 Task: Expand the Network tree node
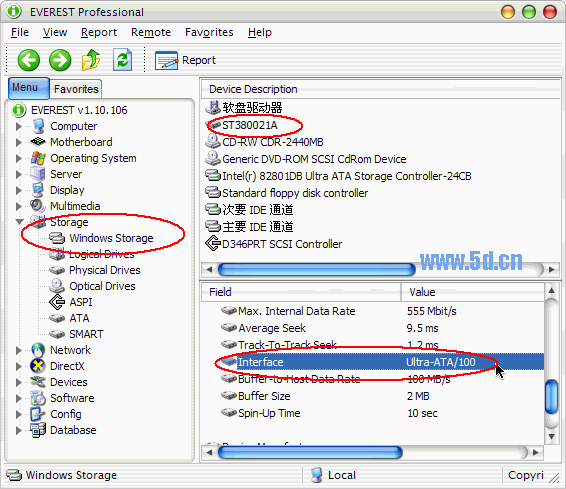pos(18,350)
